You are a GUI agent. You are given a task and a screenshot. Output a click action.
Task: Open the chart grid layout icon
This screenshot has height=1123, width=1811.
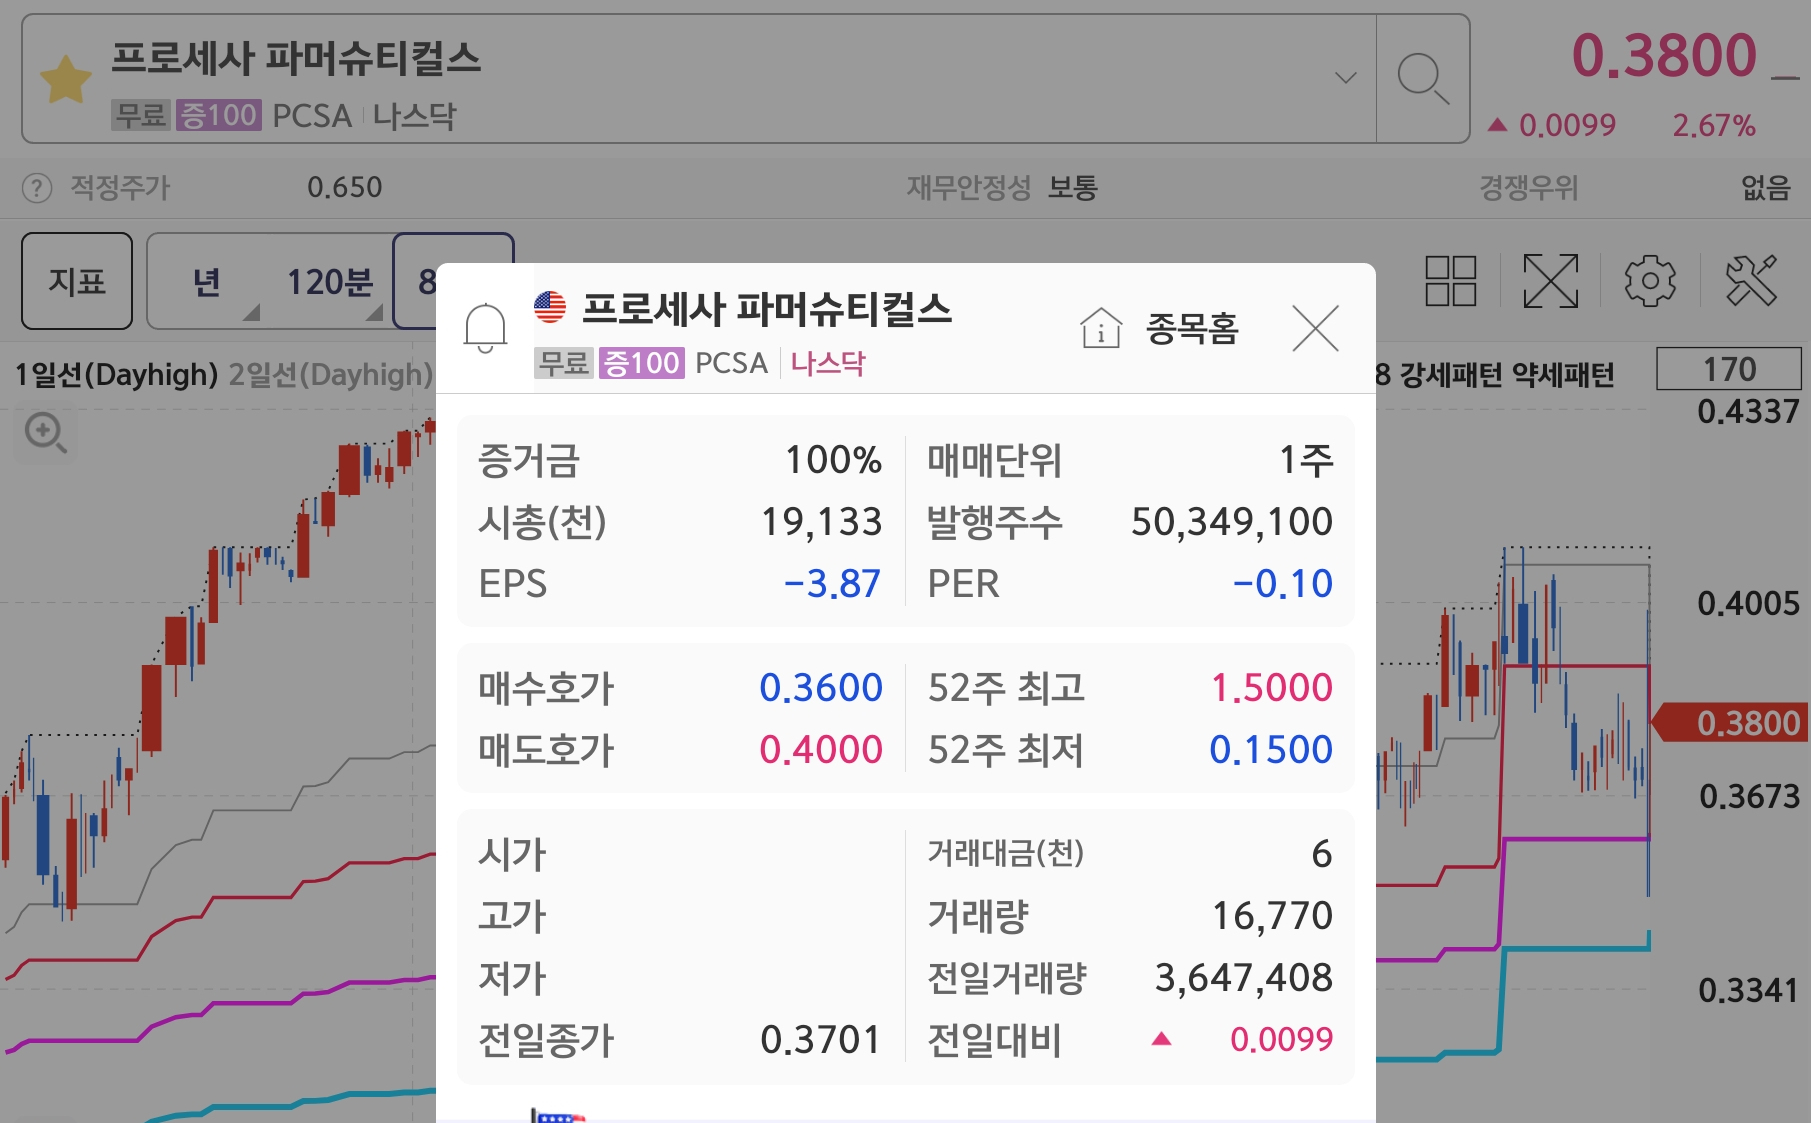[x=1451, y=281]
